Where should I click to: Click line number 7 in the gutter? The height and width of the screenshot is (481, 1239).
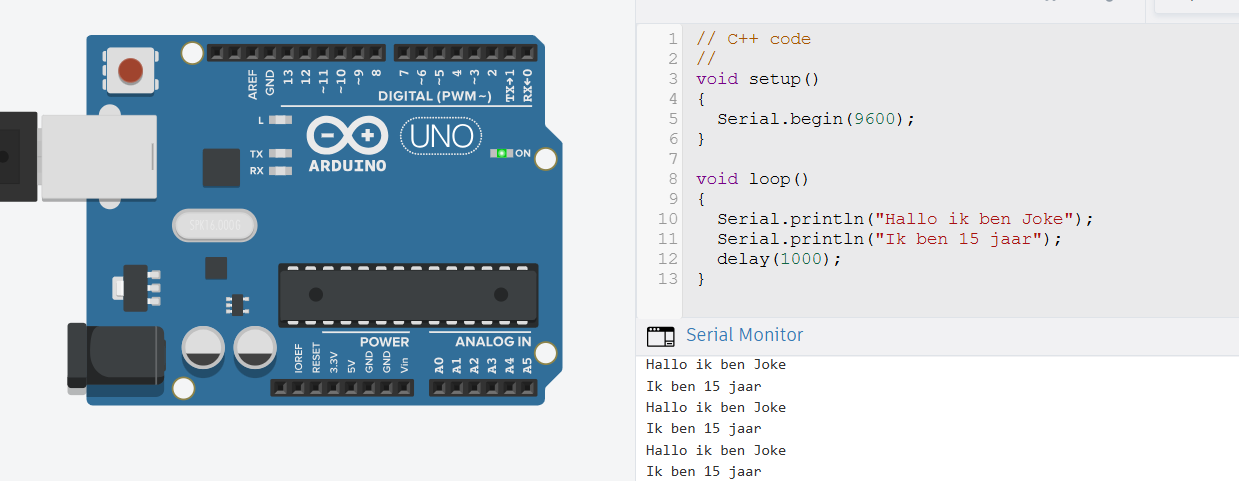click(673, 159)
